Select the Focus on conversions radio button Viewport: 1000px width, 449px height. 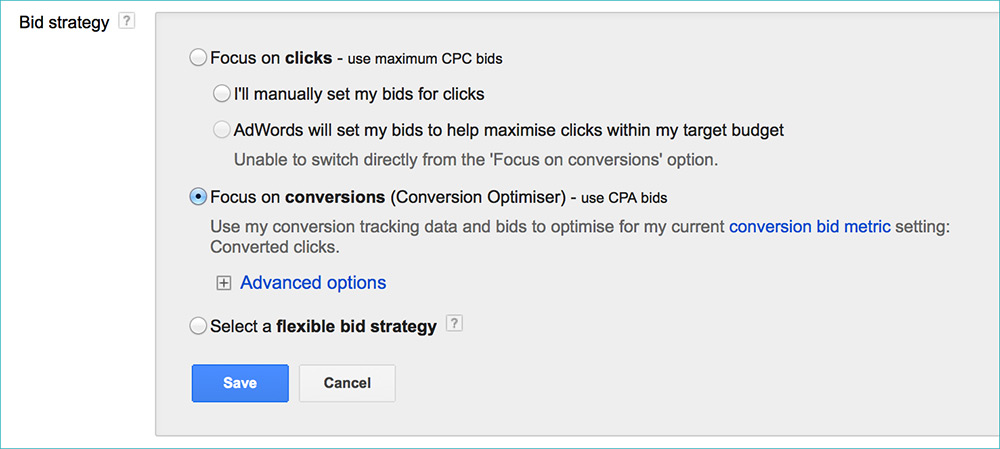coord(199,198)
